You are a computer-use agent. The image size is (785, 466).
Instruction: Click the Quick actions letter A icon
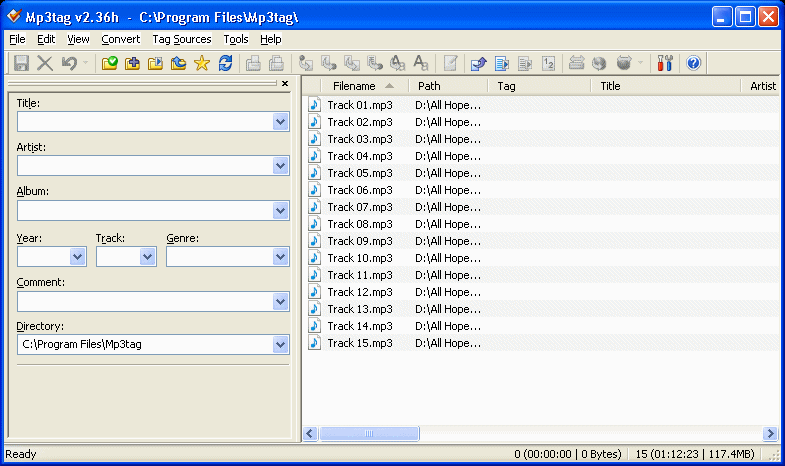pos(421,63)
